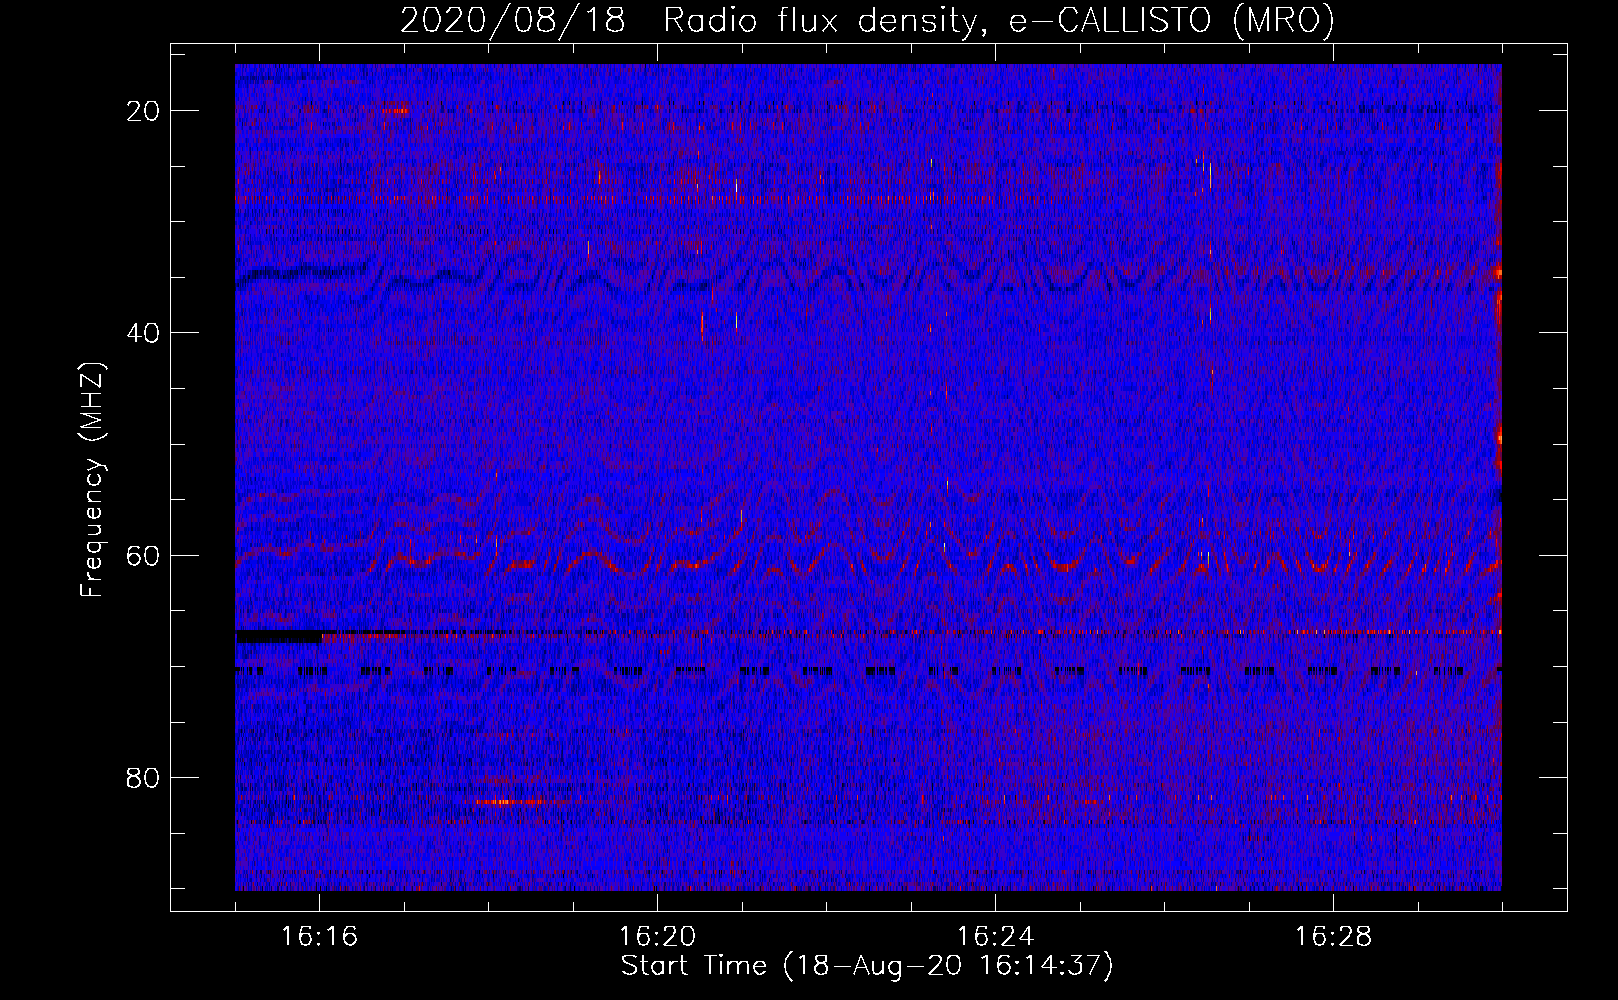Click the 16:16 time tick label

tap(320, 937)
